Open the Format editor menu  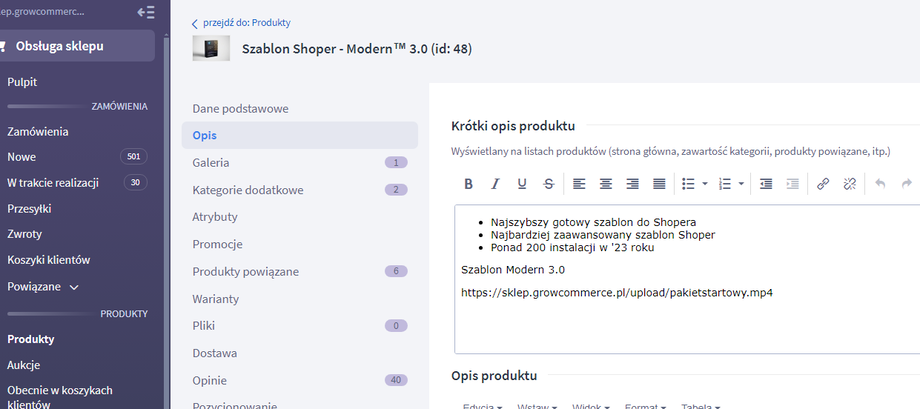click(x=645, y=406)
